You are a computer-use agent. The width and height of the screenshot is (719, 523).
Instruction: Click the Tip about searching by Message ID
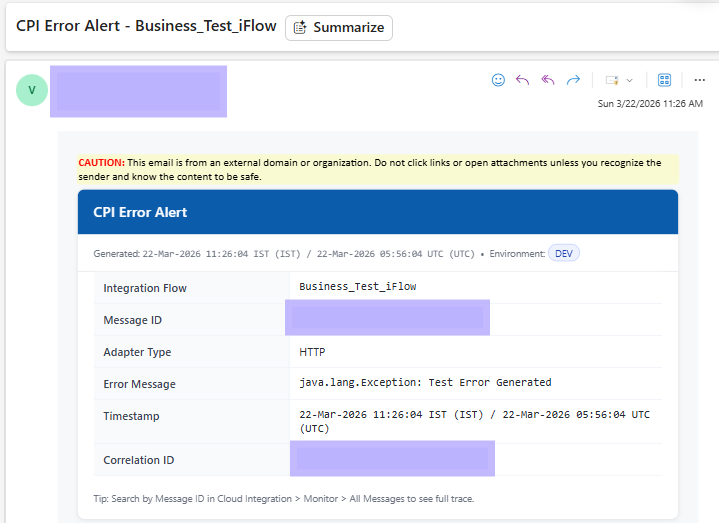(x=283, y=499)
